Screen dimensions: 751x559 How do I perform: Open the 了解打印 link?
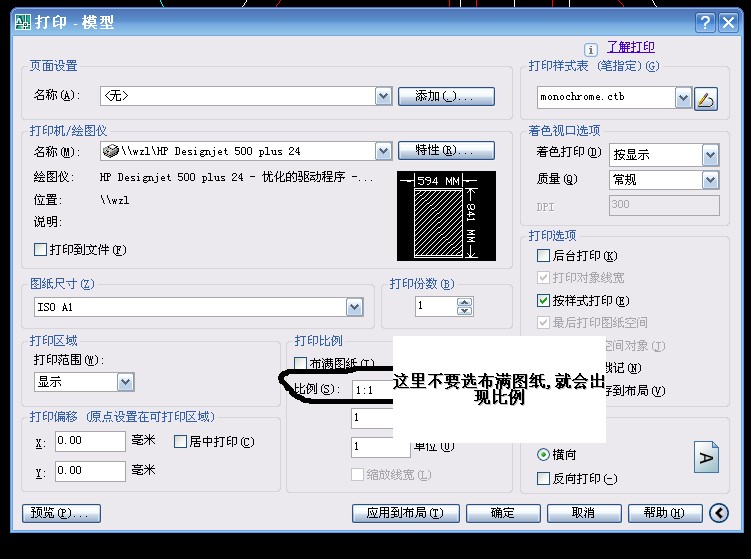630,47
